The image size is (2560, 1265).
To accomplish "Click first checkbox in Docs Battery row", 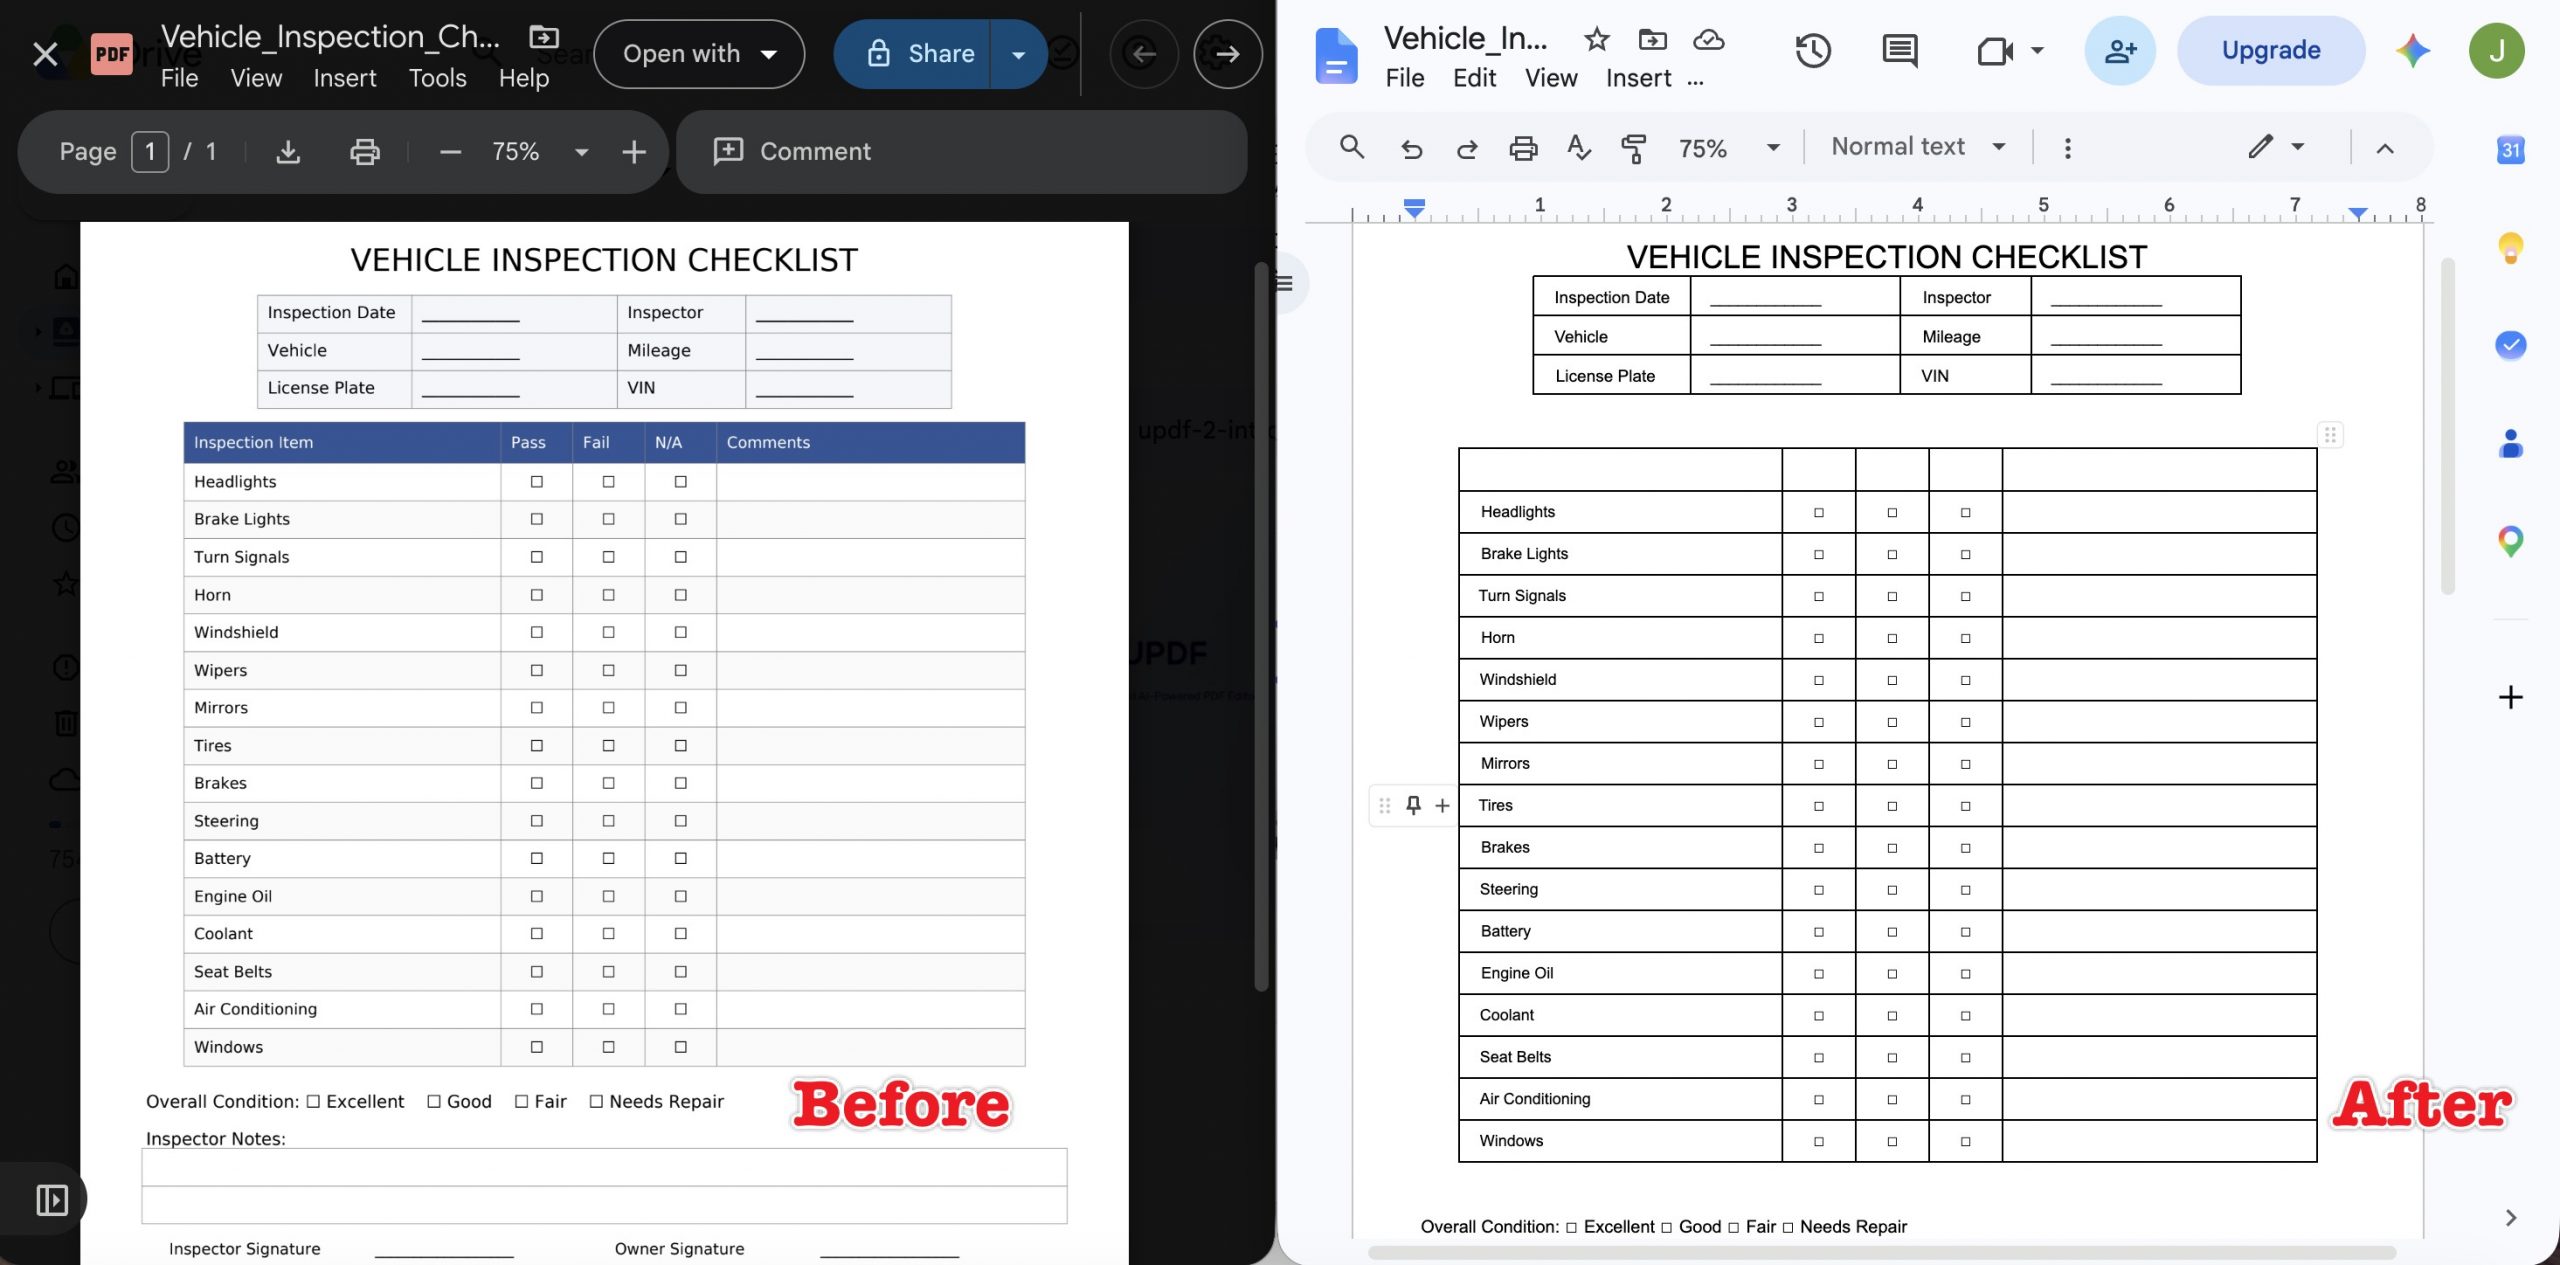I will [x=1819, y=932].
